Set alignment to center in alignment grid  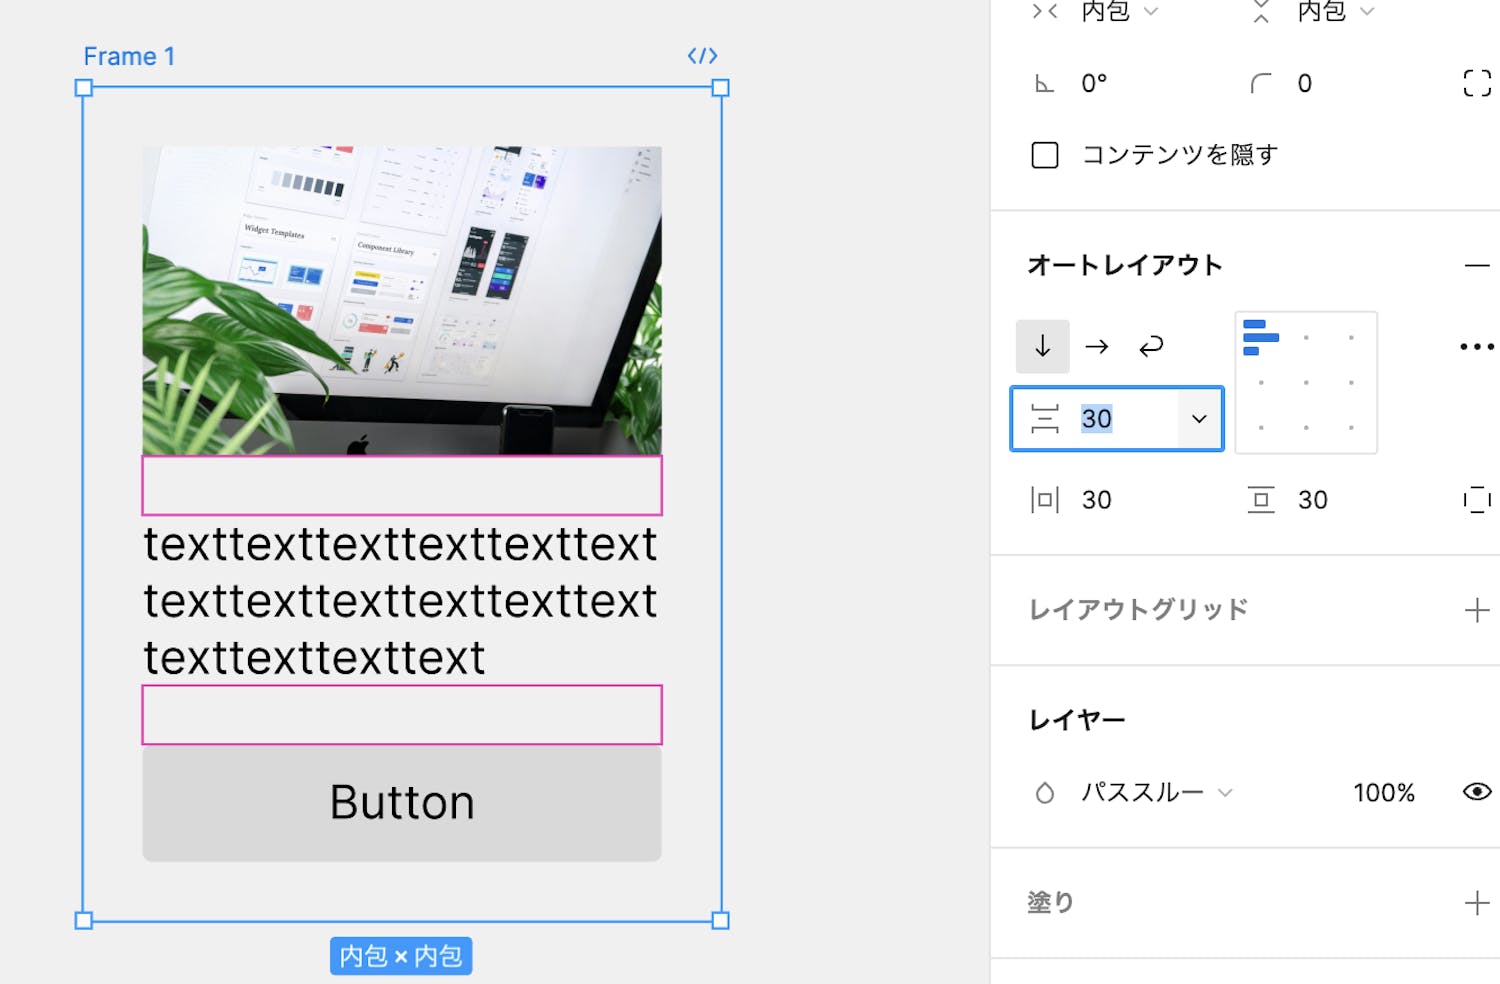(1306, 383)
